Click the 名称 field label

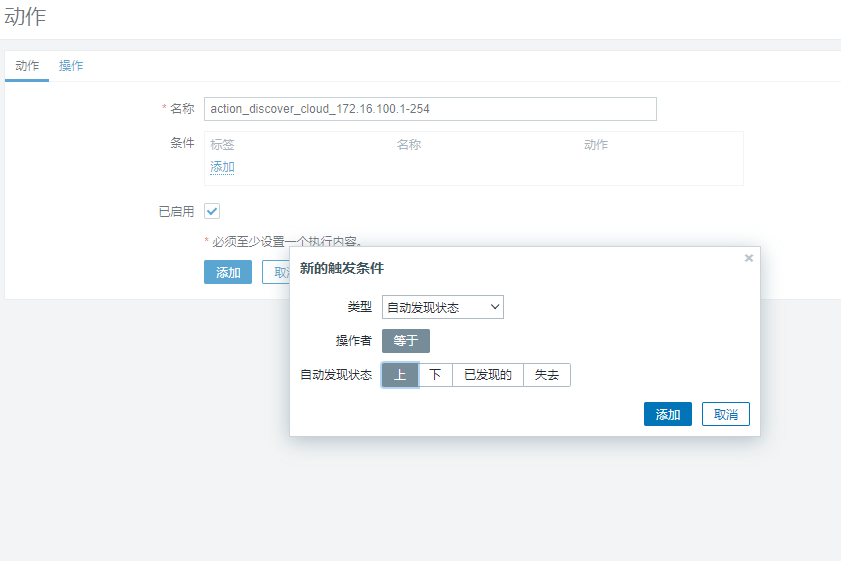[182, 109]
